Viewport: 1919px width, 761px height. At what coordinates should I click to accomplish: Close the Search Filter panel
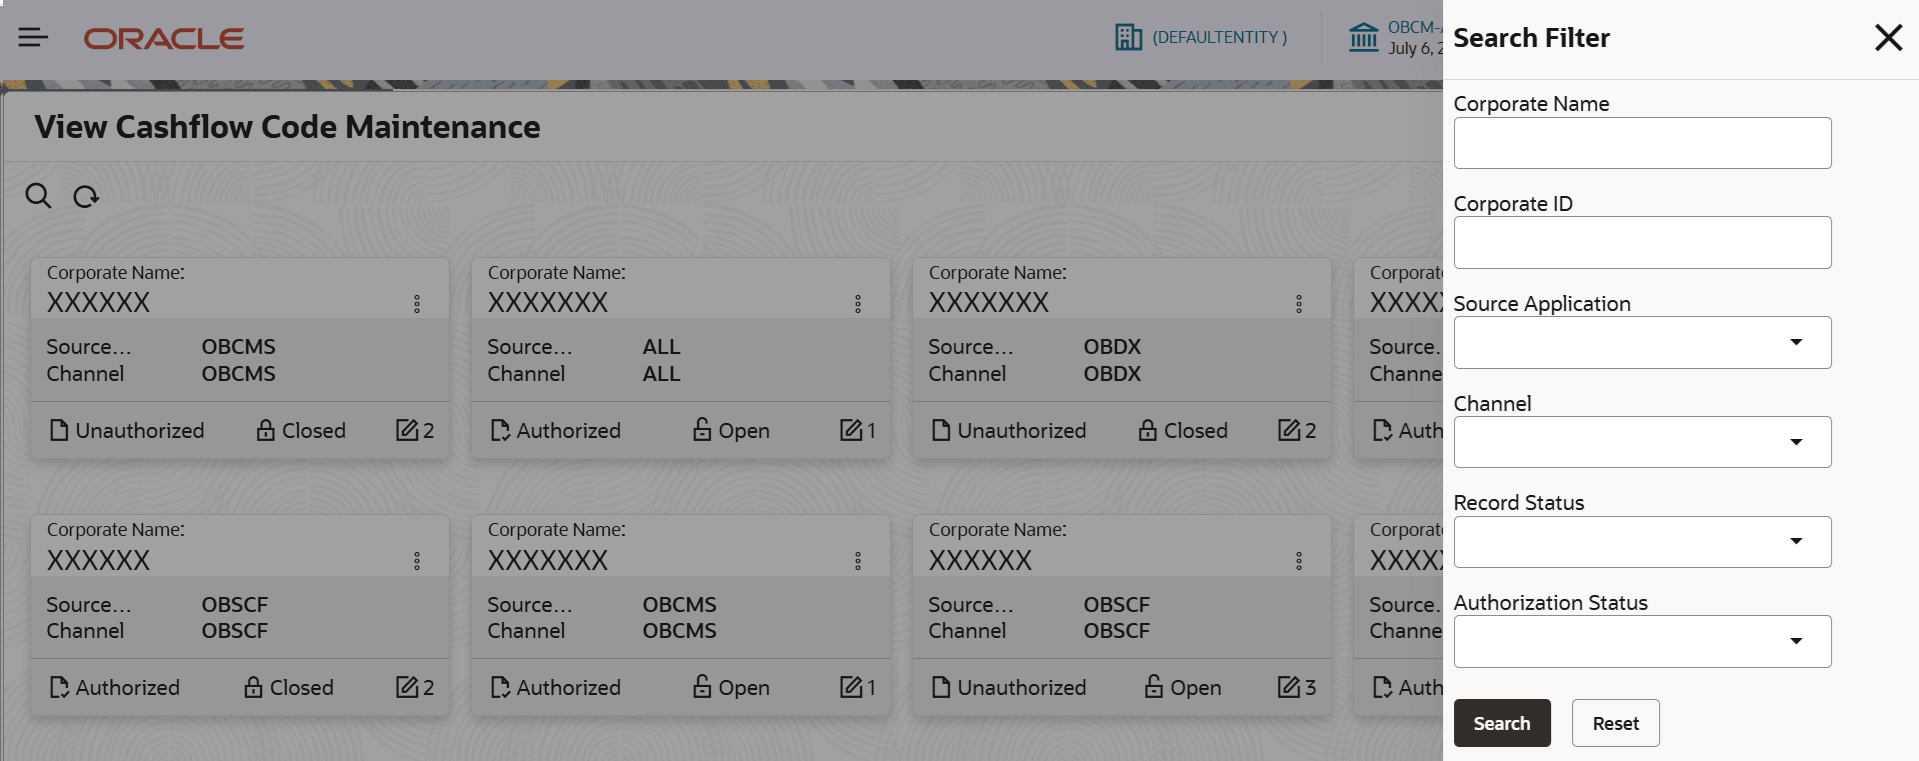[x=1888, y=38]
